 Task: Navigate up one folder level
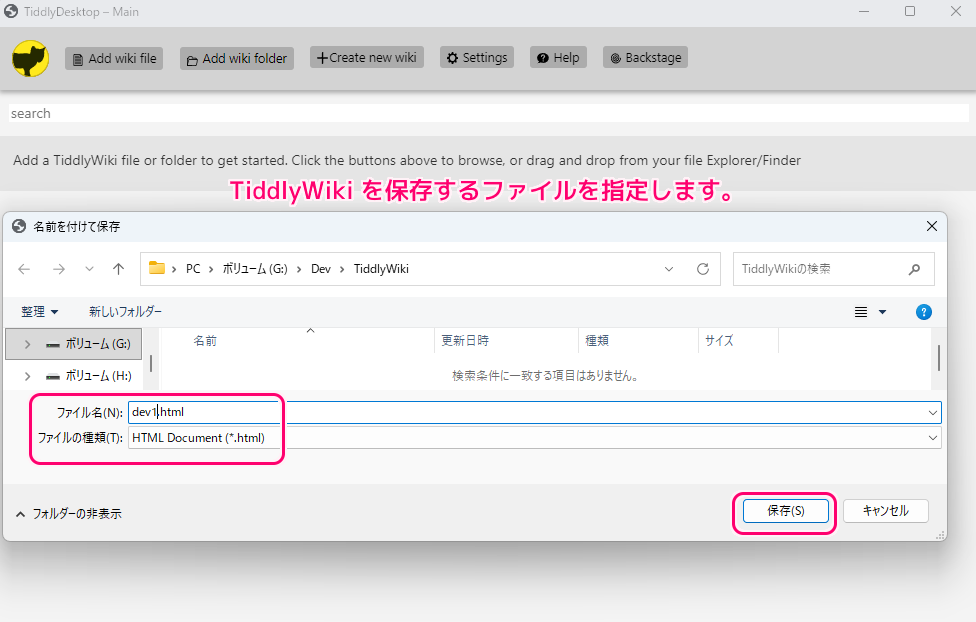(x=118, y=268)
